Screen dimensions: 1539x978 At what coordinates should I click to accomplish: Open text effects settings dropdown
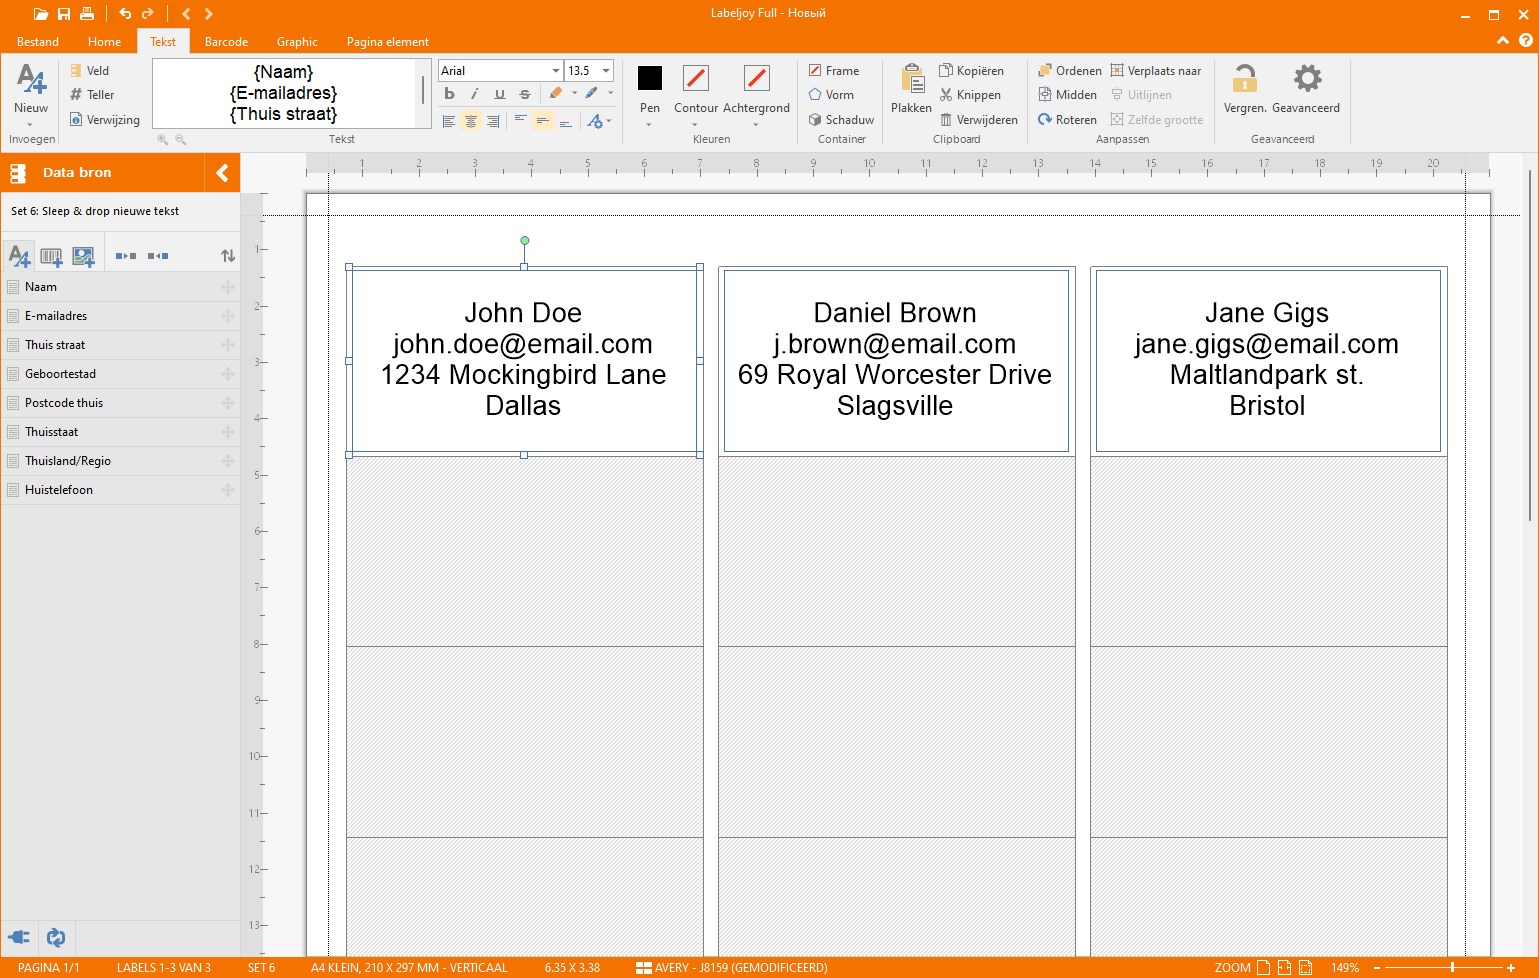[599, 121]
